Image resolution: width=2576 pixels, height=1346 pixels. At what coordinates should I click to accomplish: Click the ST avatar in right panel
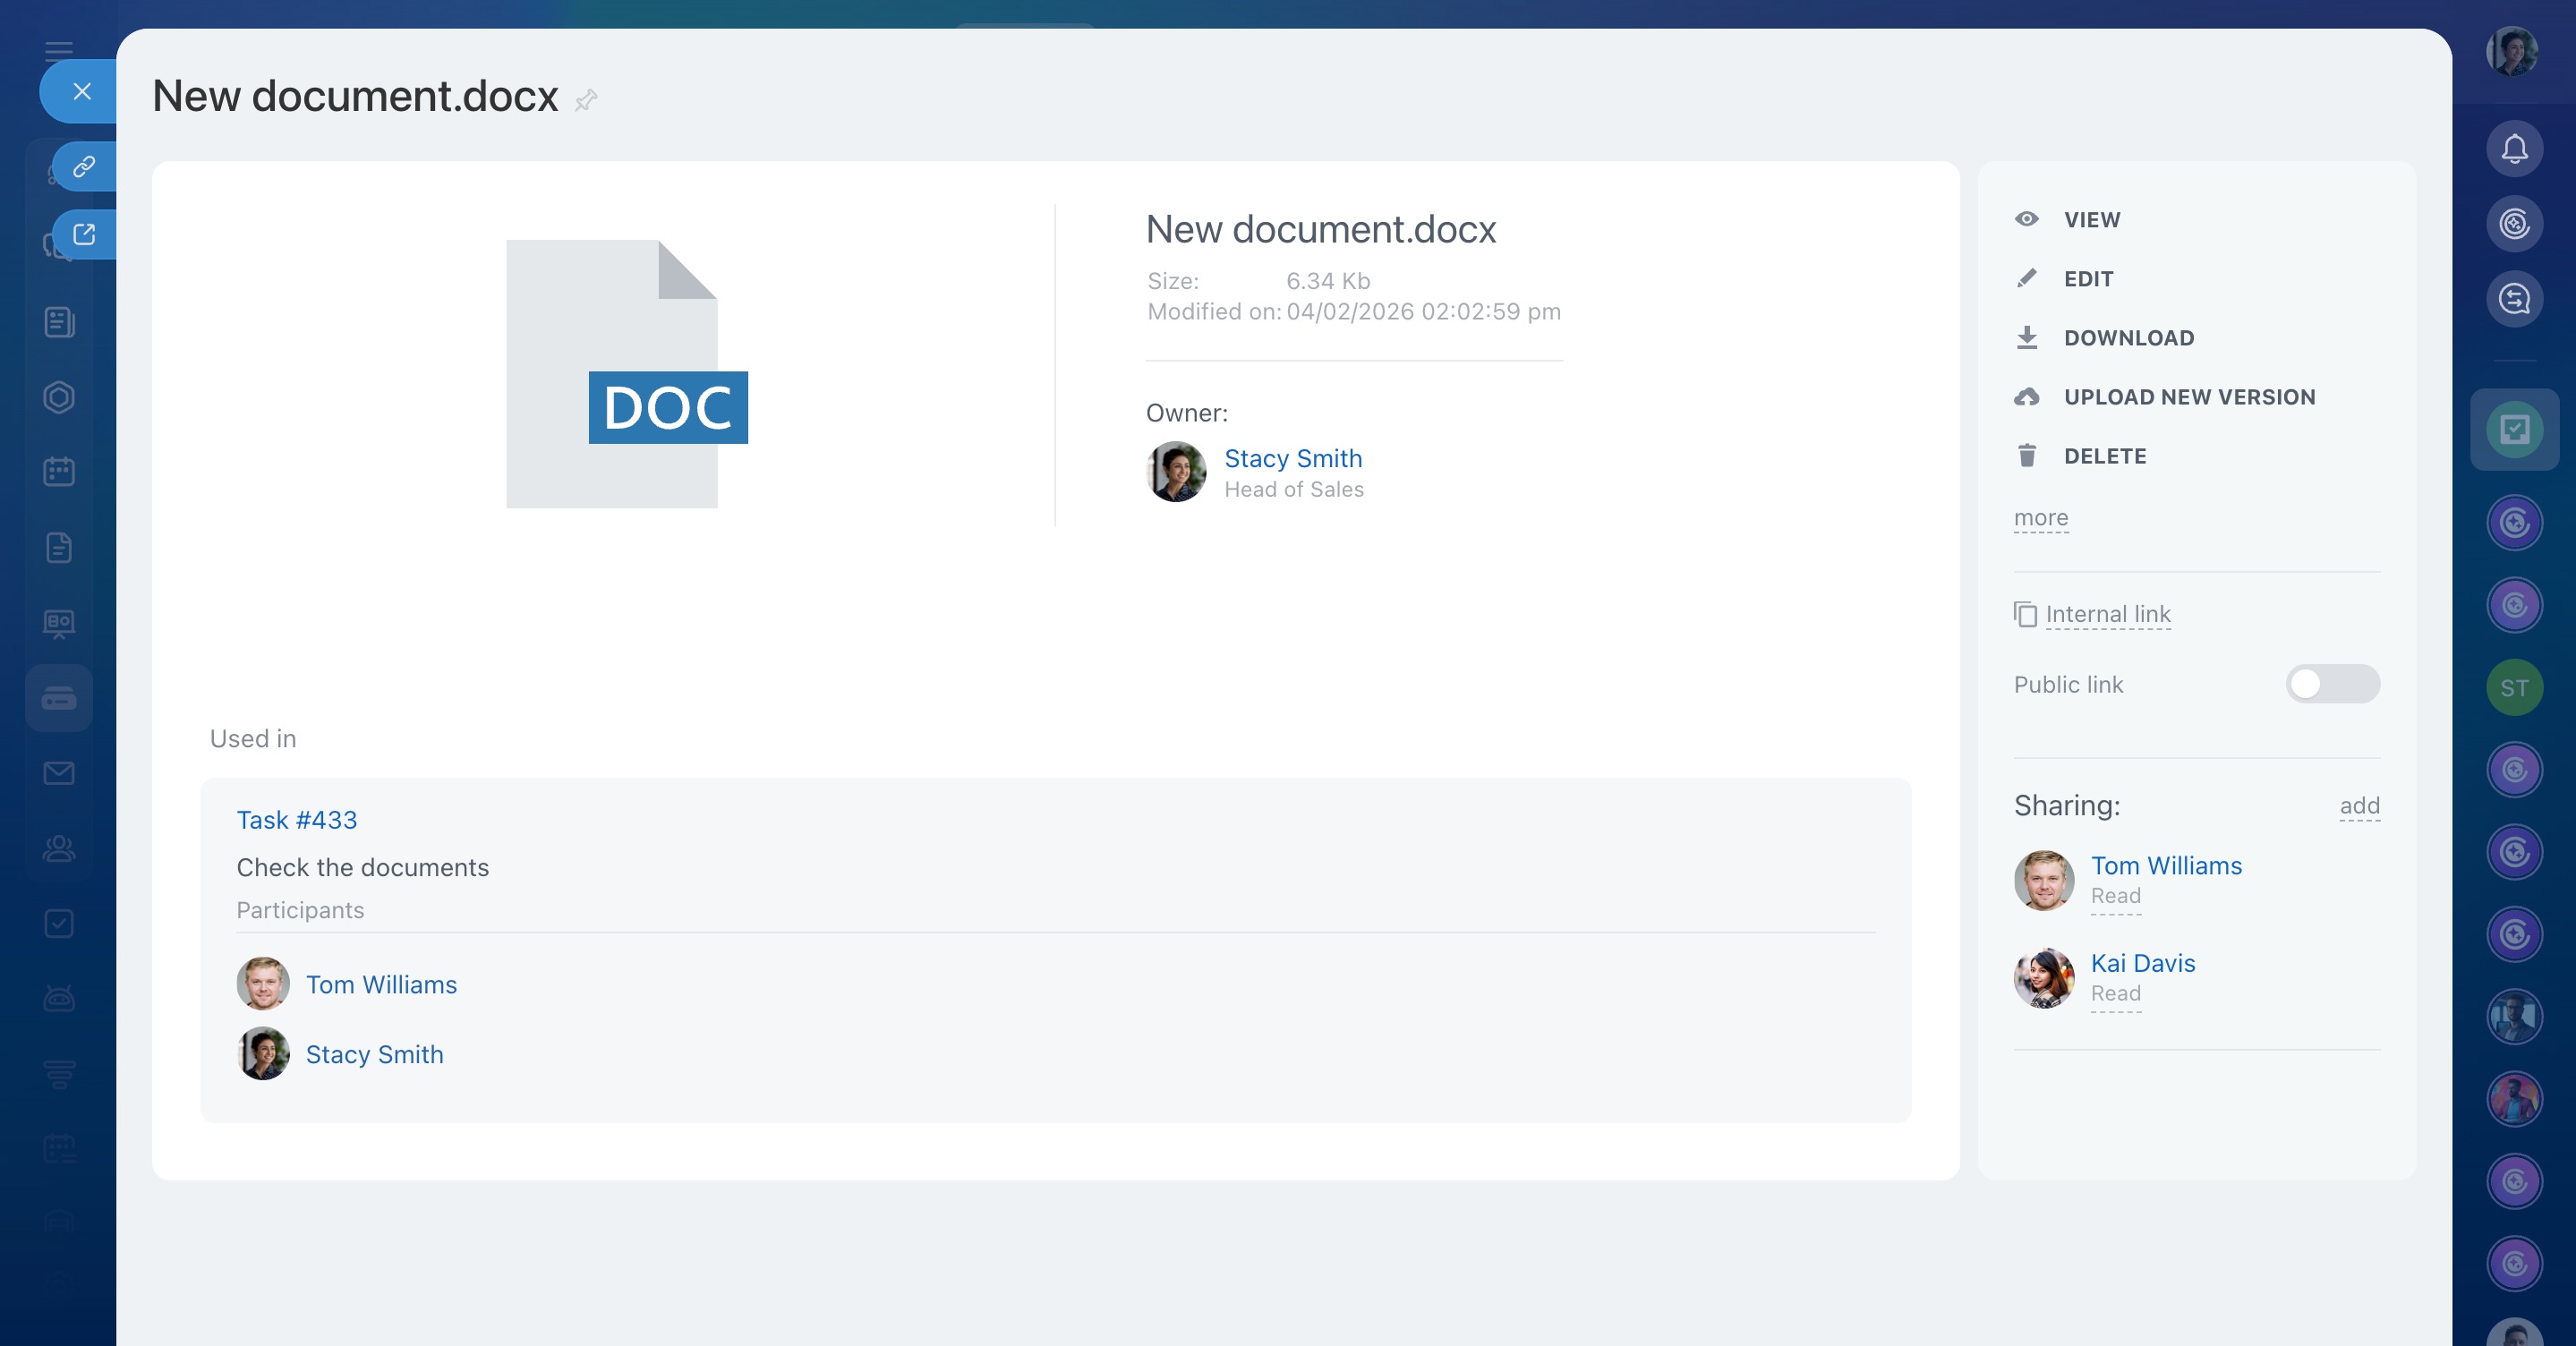pyautogui.click(x=2514, y=688)
